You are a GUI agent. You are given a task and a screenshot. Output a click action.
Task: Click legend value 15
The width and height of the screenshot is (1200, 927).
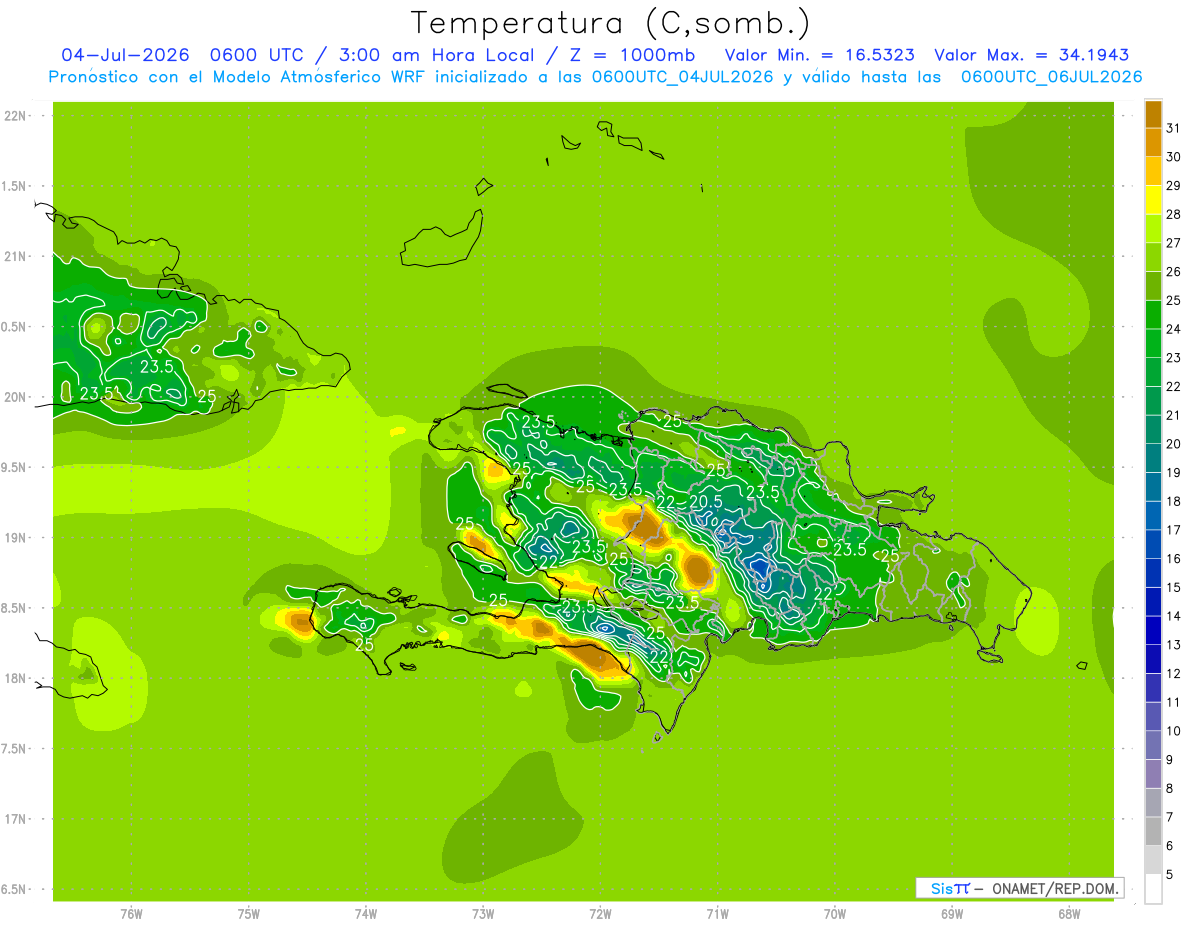click(1172, 587)
